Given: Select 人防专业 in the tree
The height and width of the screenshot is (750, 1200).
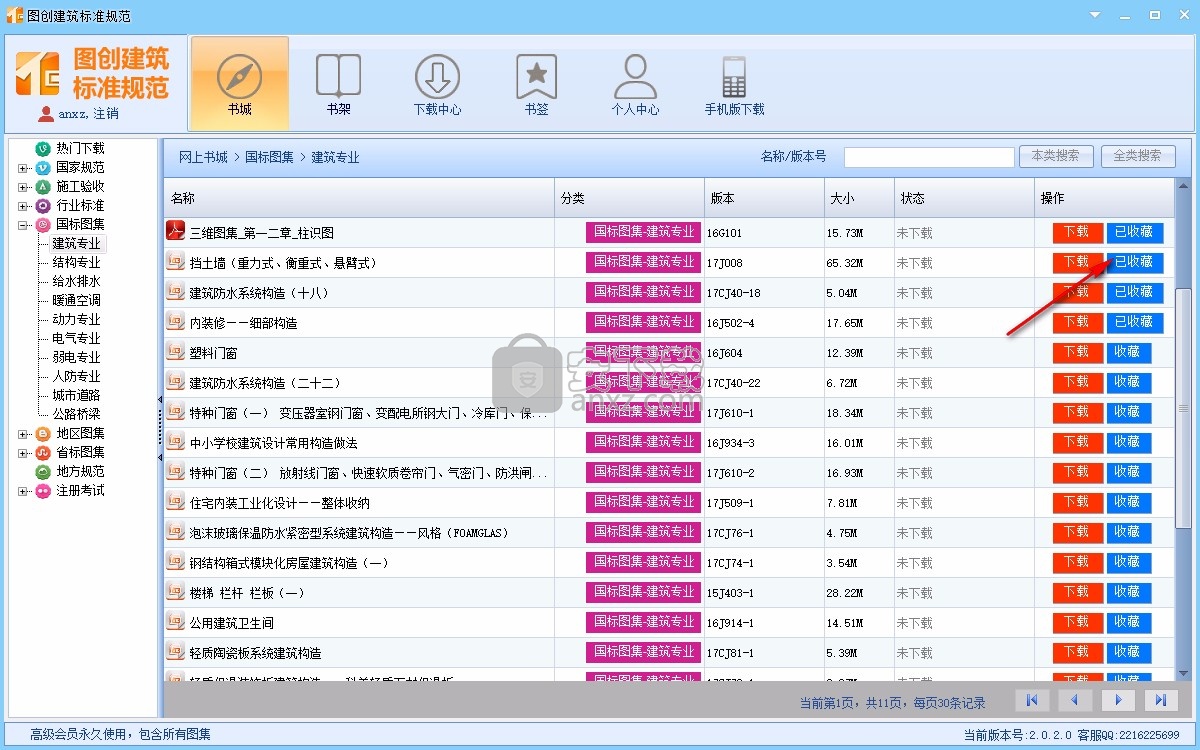Looking at the screenshot, I should click(x=76, y=376).
